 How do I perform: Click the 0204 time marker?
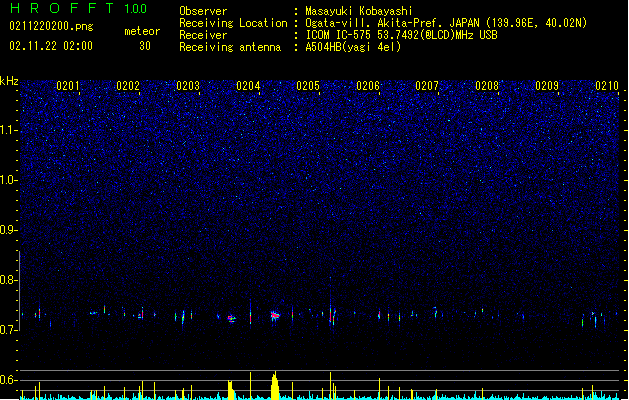click(x=248, y=86)
